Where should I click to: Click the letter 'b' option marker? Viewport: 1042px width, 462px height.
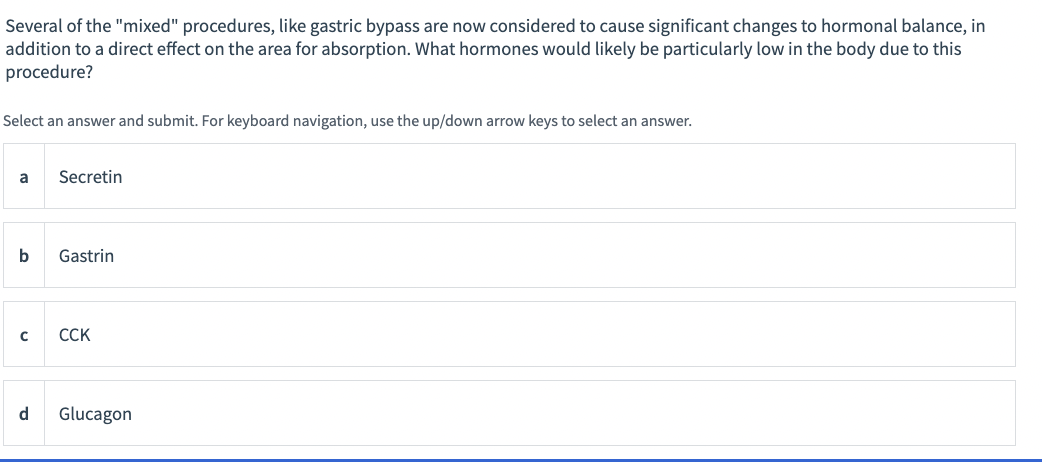click(24, 256)
